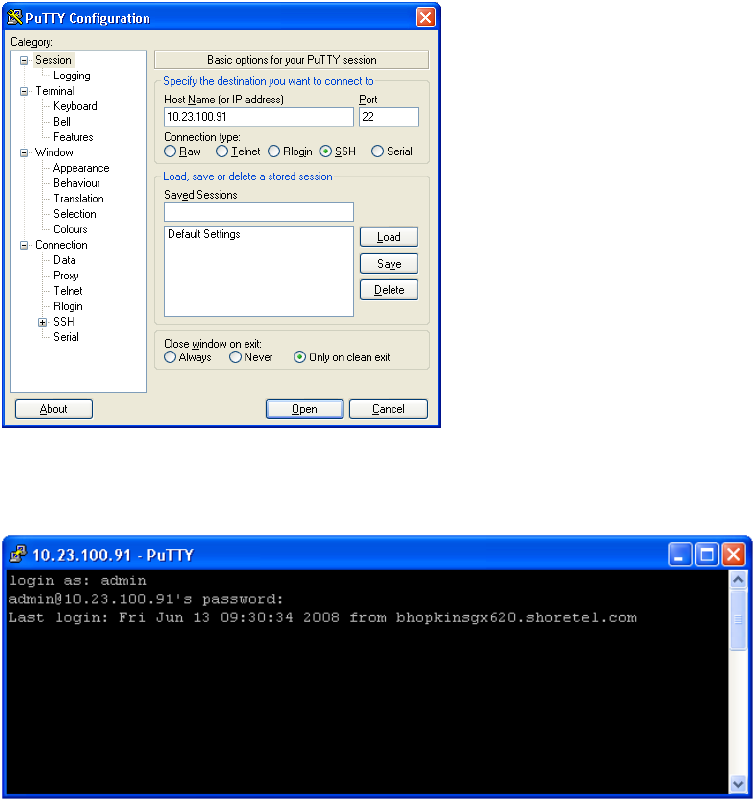This screenshot has height=801, width=755.
Task: Focus the Host Name field
Action: pyautogui.click(x=258, y=117)
